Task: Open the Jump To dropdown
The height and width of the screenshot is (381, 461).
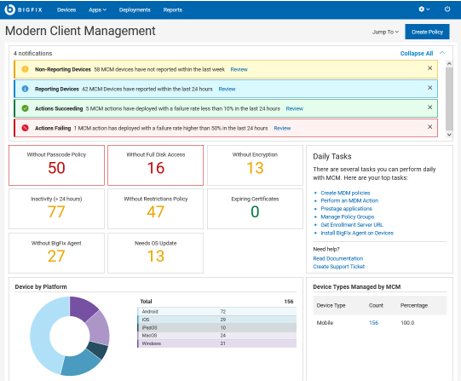Action: [385, 32]
